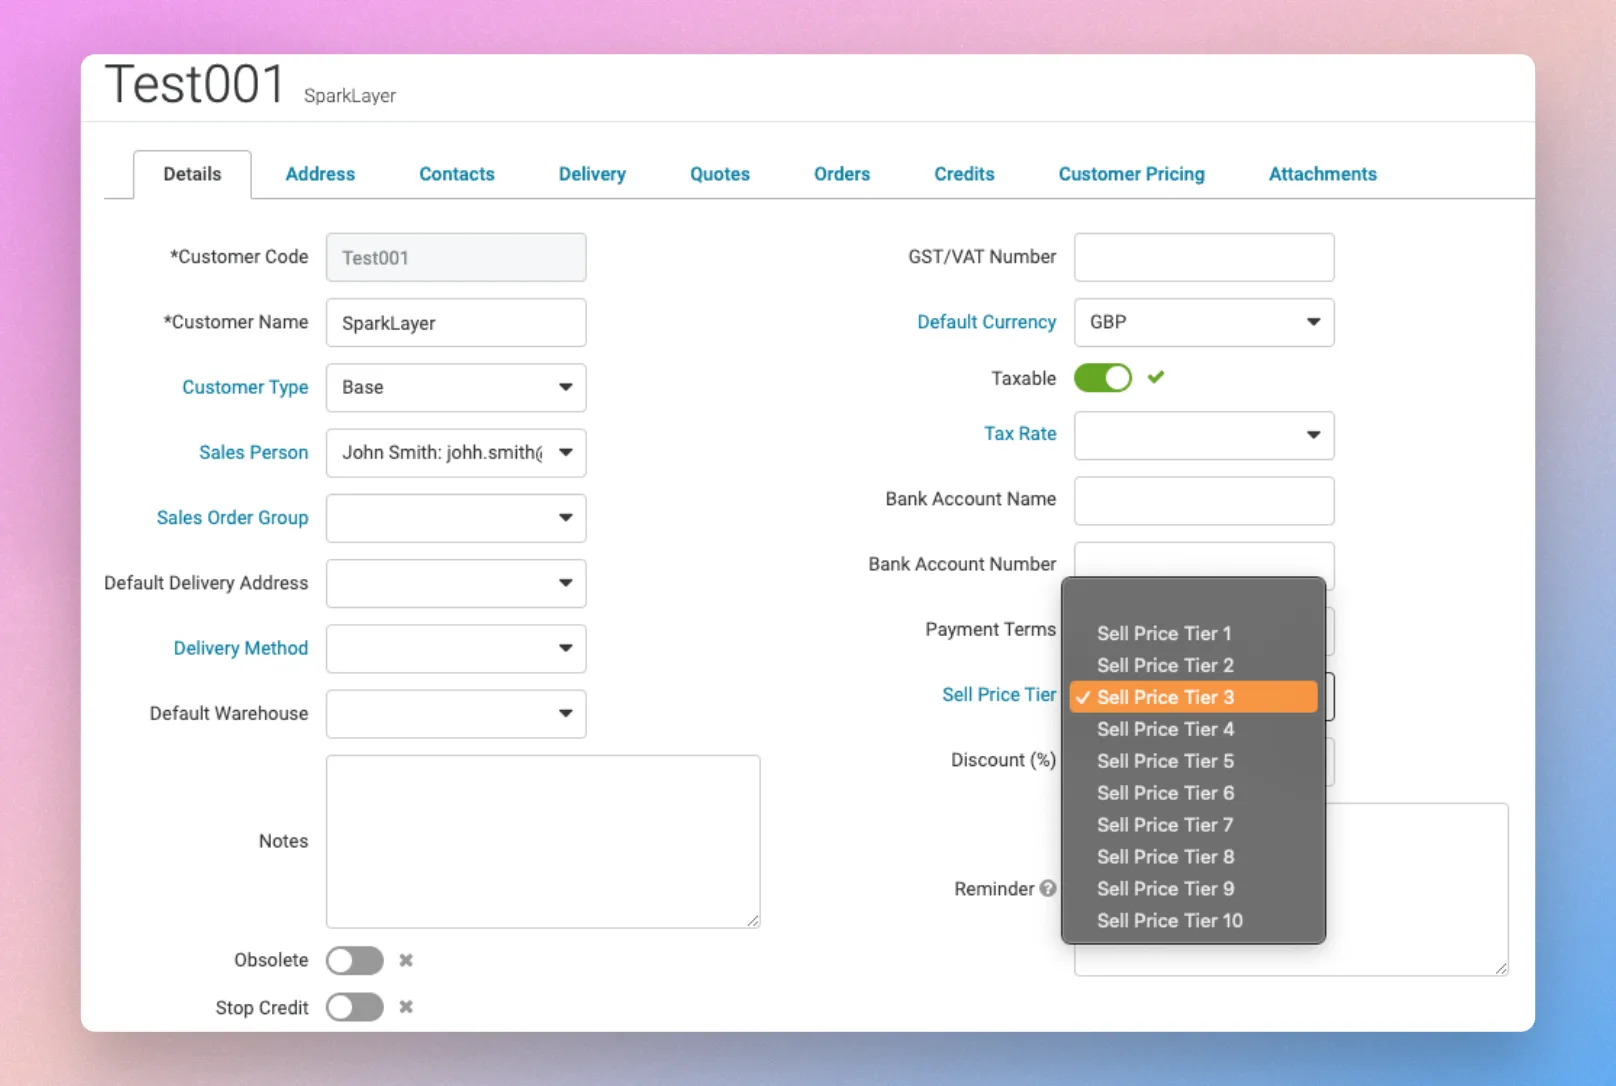
Task: Open the Default Currency dropdown showing GBP
Action: click(1204, 322)
